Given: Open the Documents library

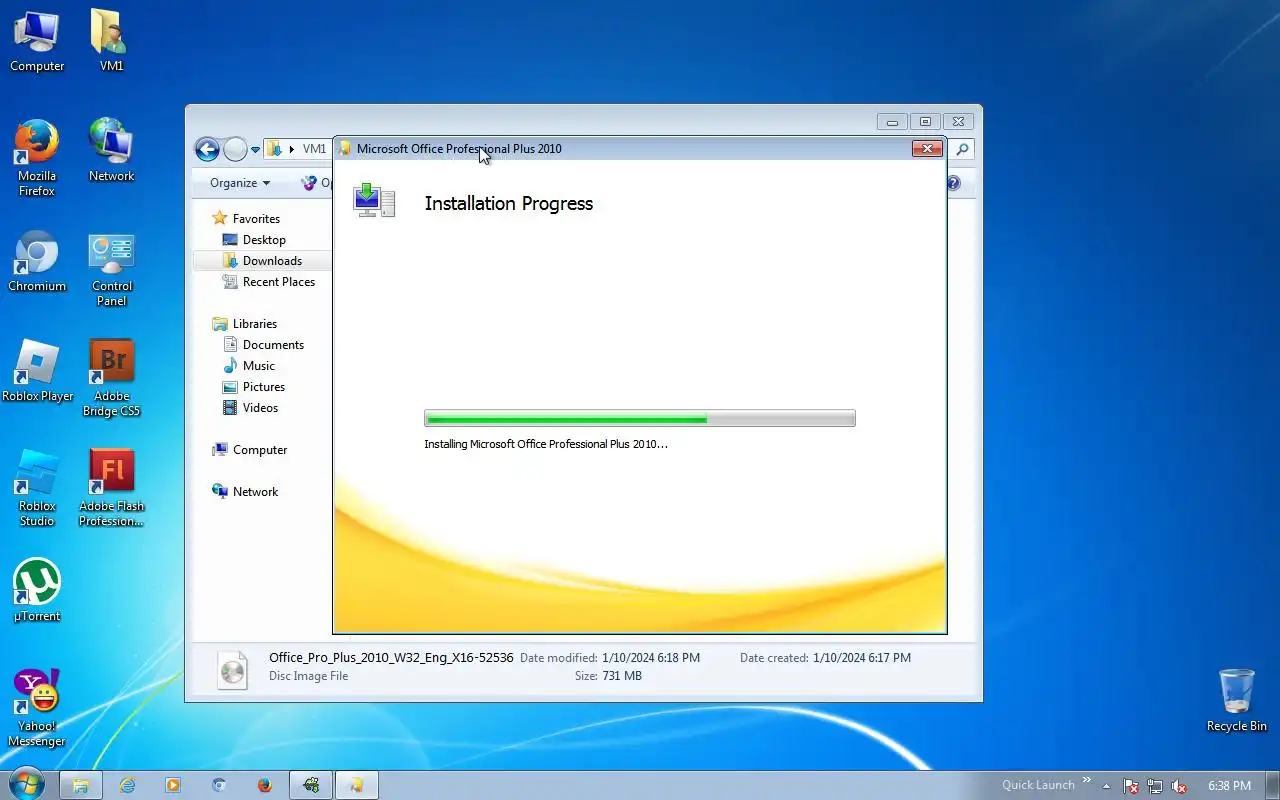Looking at the screenshot, I should click(273, 345).
